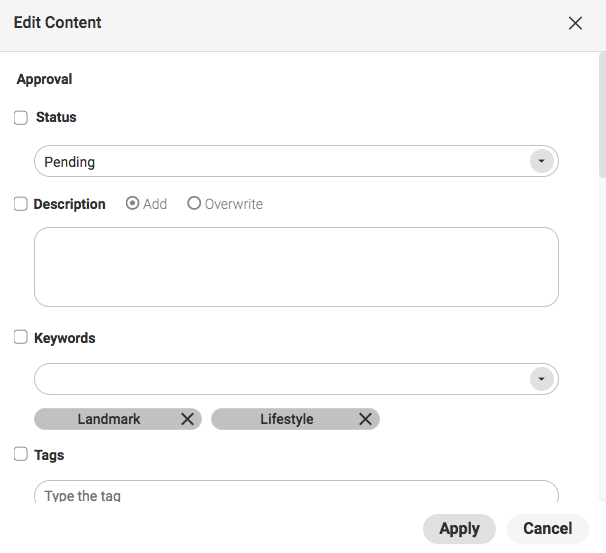Click the 'Type the tag' input
Viewport: 606px width, 553px height.
pos(296,494)
